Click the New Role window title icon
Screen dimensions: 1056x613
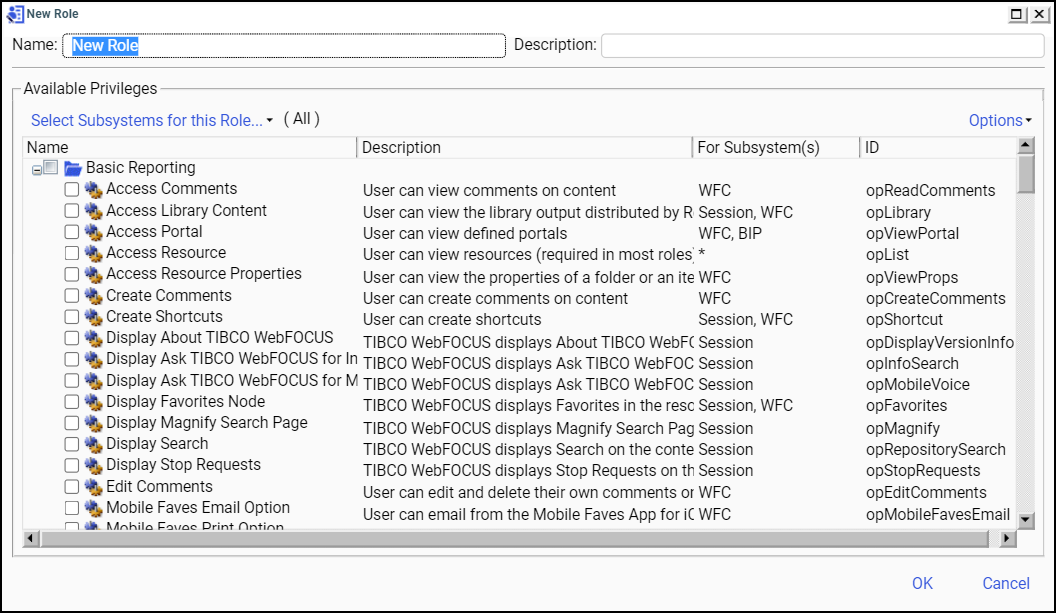(15, 14)
